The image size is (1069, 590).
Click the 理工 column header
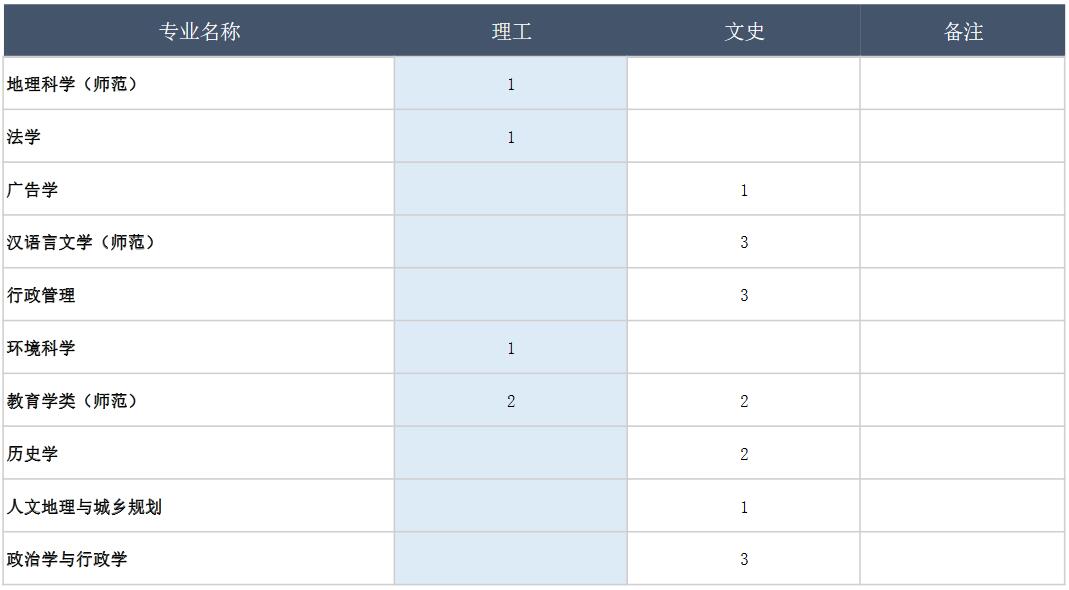pos(511,31)
